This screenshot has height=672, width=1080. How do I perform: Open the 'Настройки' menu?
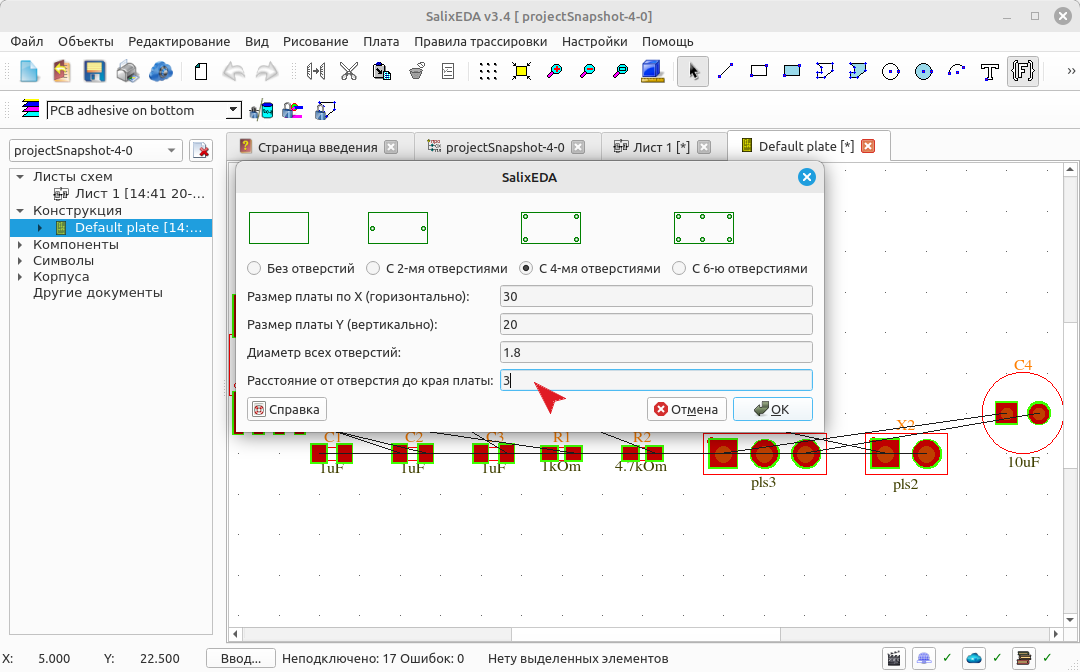click(x=594, y=41)
